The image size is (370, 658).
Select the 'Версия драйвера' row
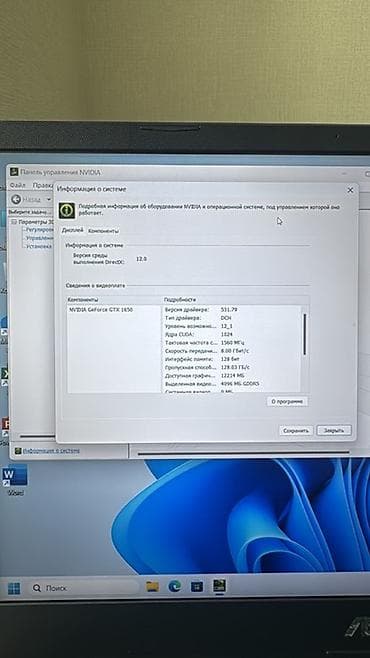coord(232,310)
